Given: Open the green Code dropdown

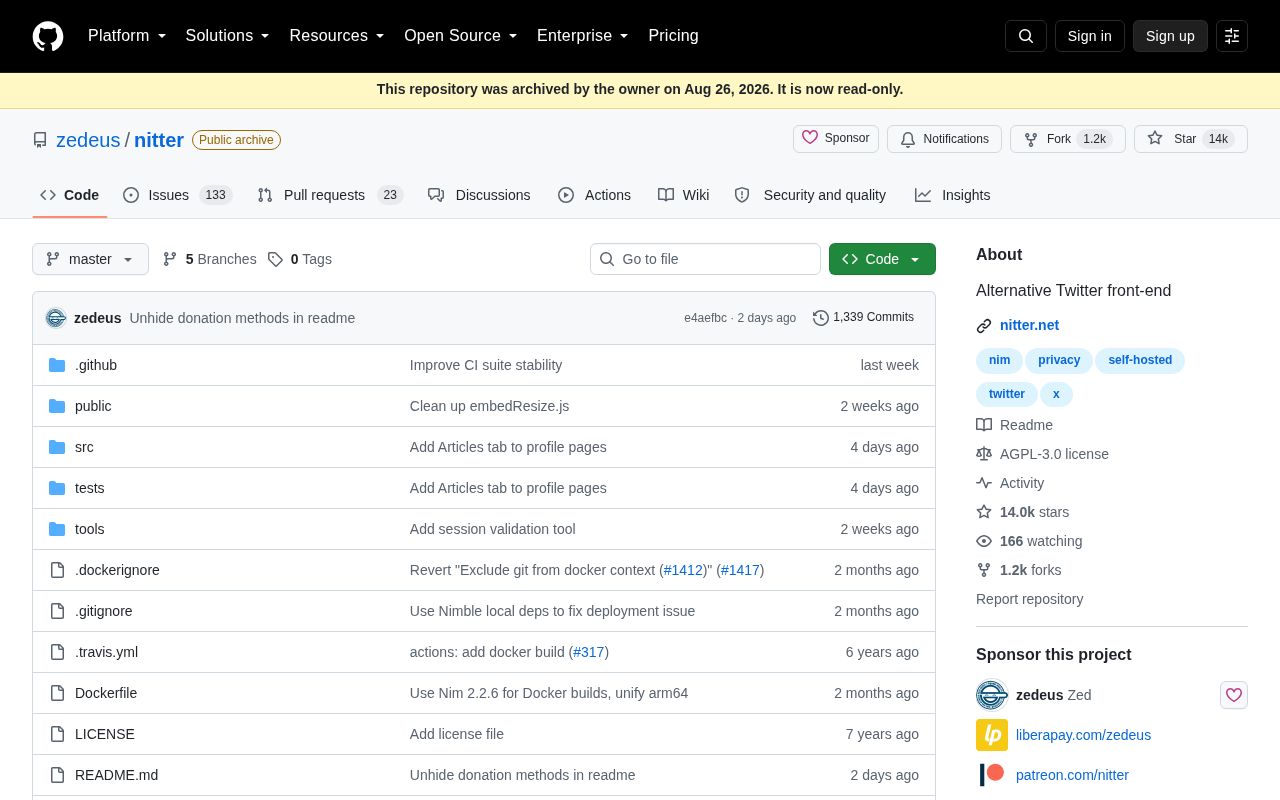Looking at the screenshot, I should pos(882,259).
